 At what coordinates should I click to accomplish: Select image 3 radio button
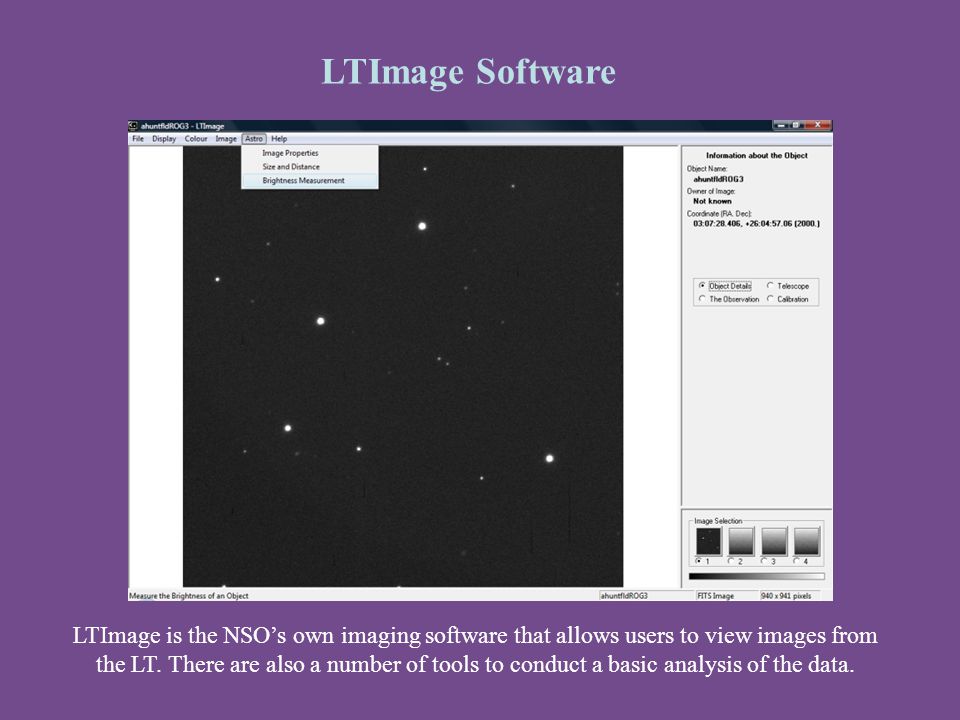coord(764,561)
